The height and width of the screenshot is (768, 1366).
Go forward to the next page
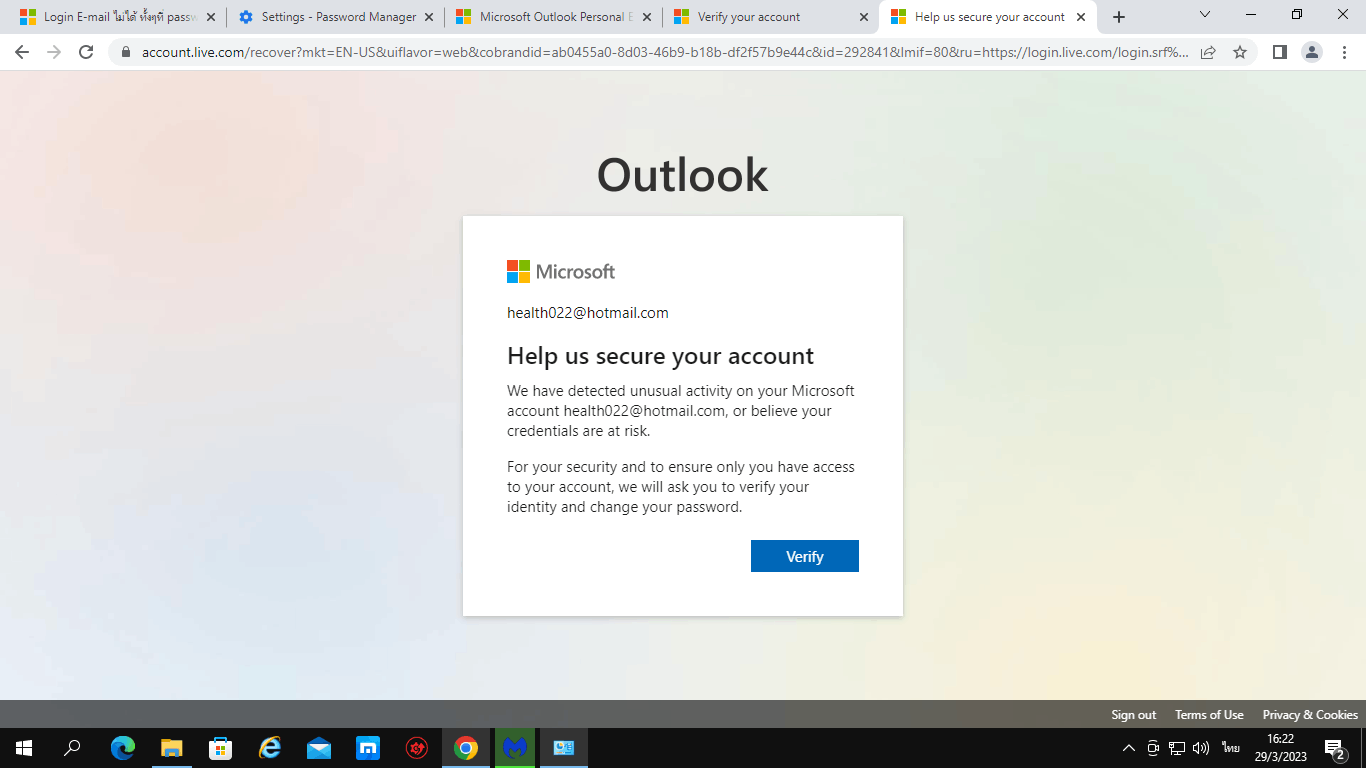point(54,52)
